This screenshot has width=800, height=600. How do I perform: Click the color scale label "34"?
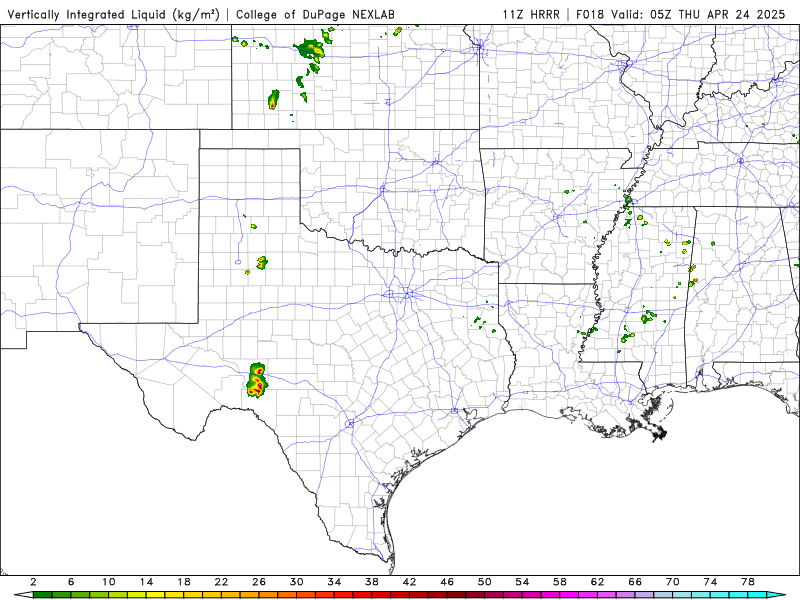point(334,582)
